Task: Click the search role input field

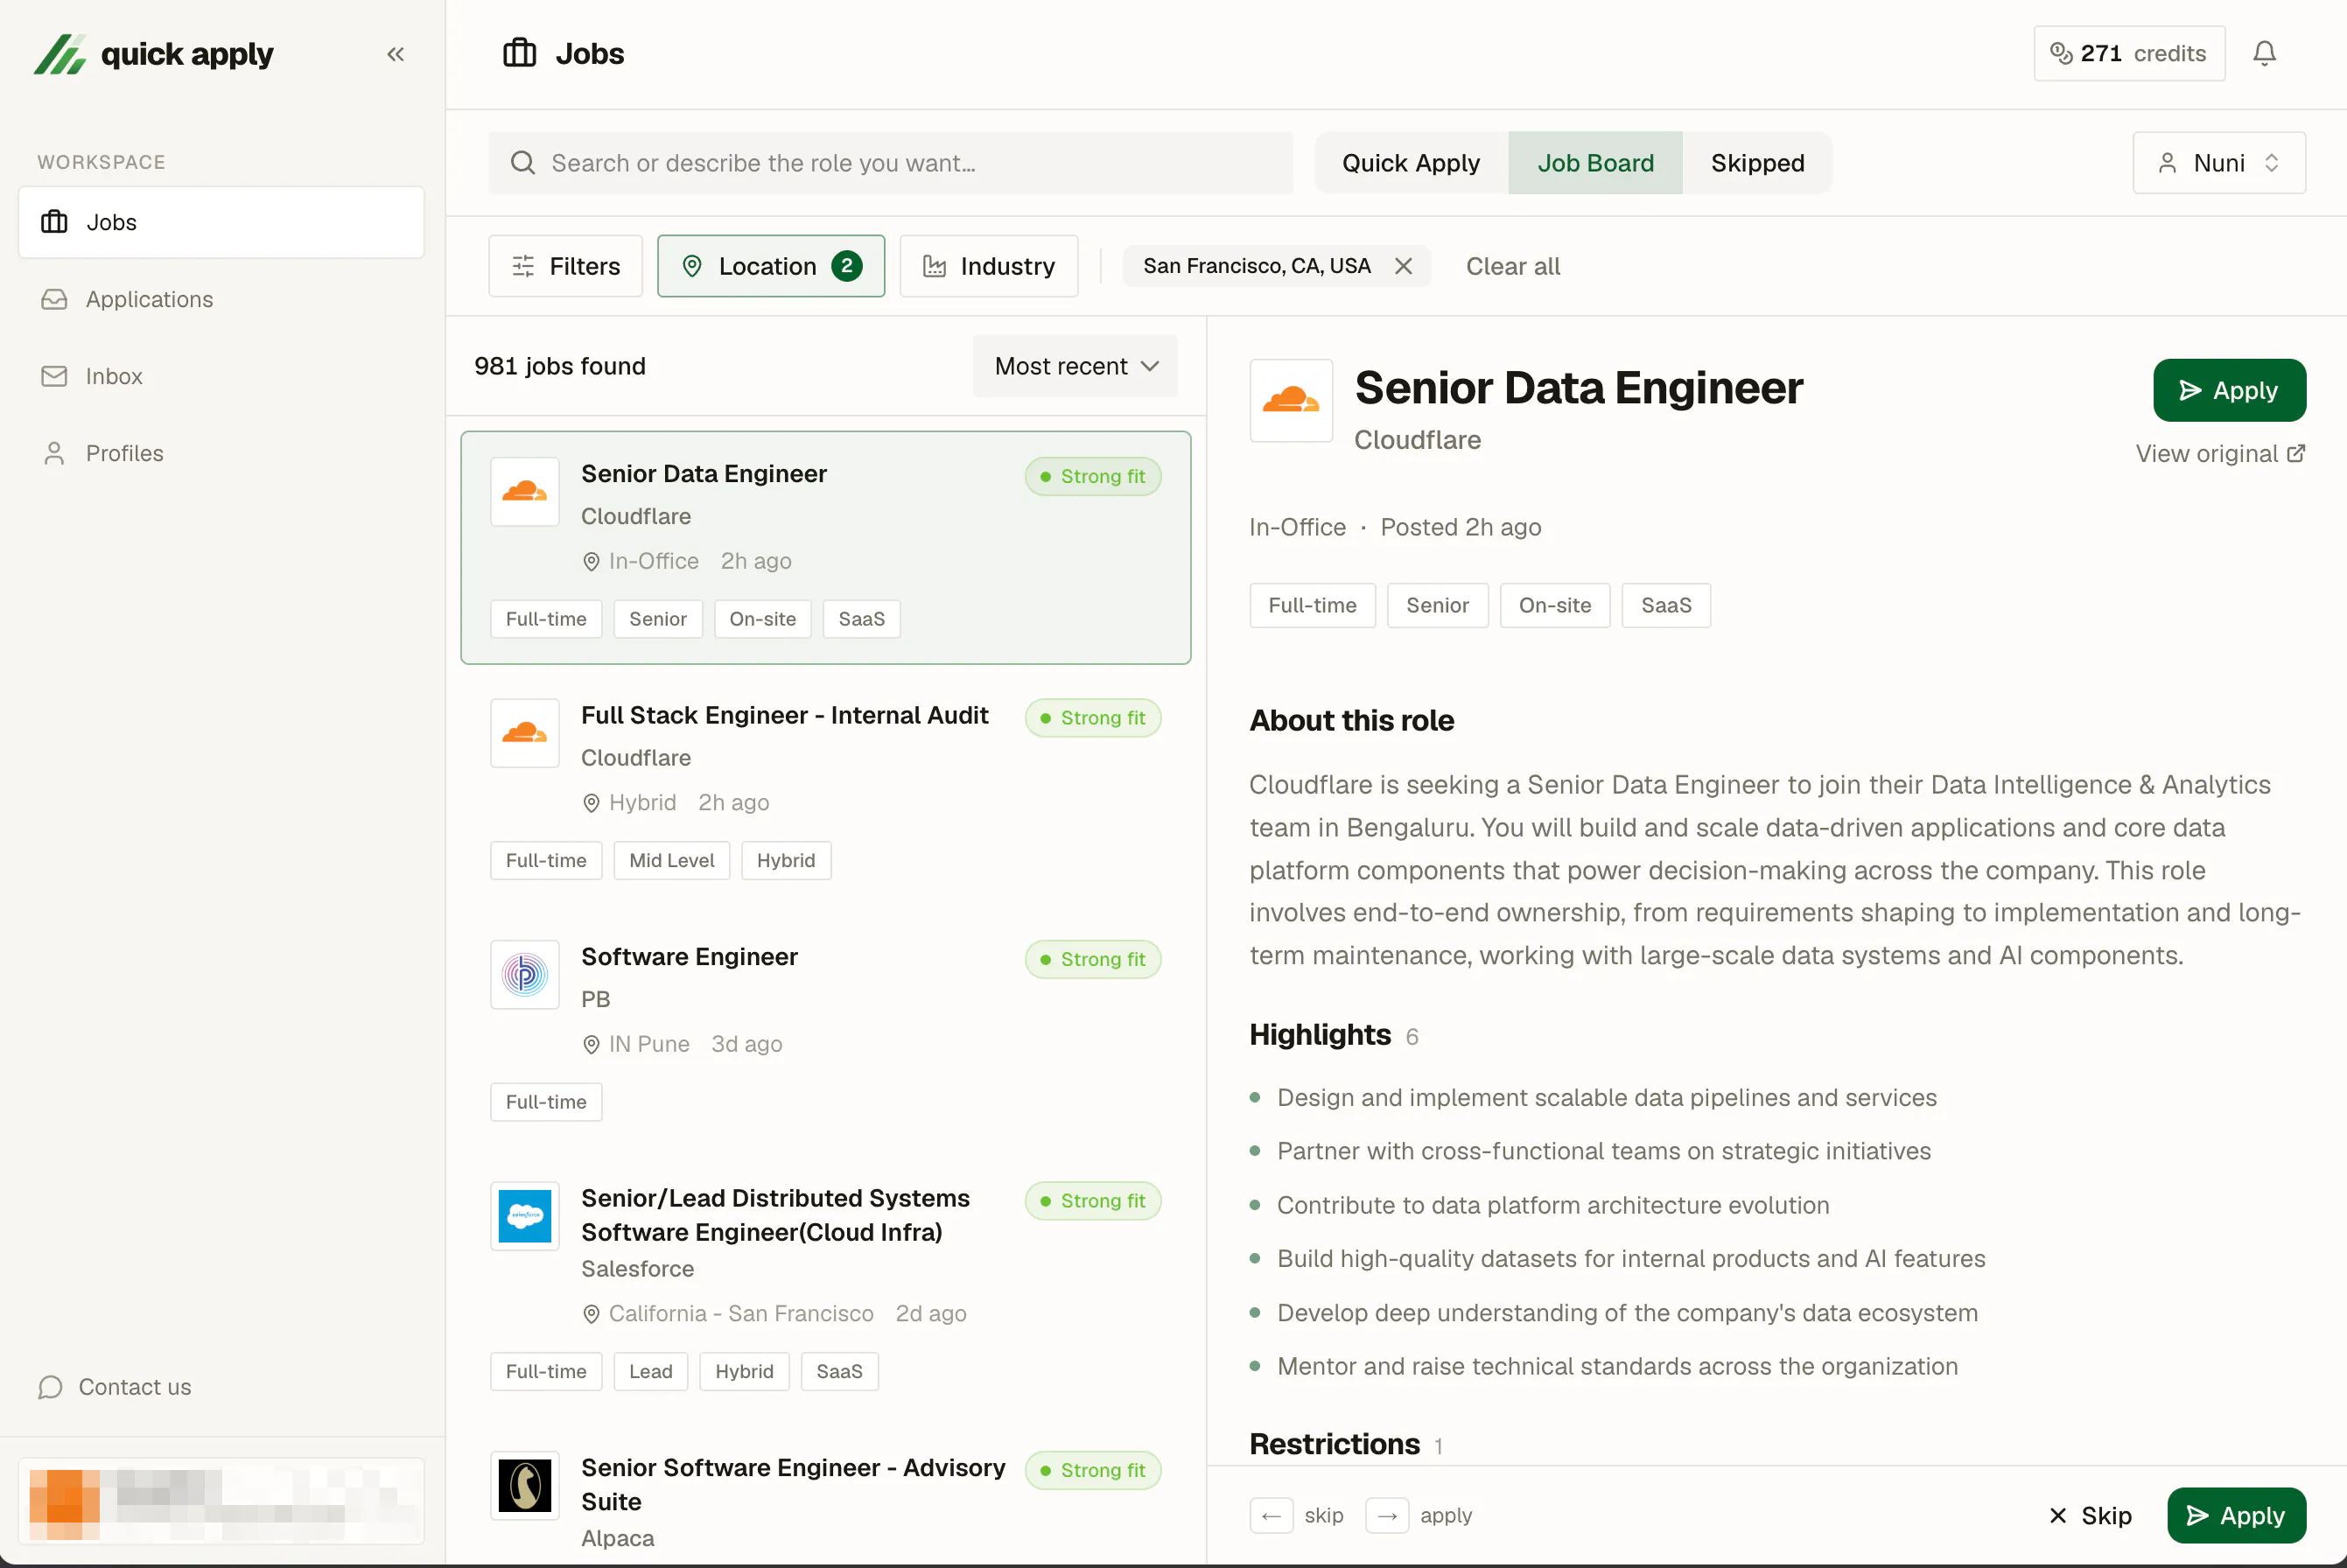Action: pos(891,163)
